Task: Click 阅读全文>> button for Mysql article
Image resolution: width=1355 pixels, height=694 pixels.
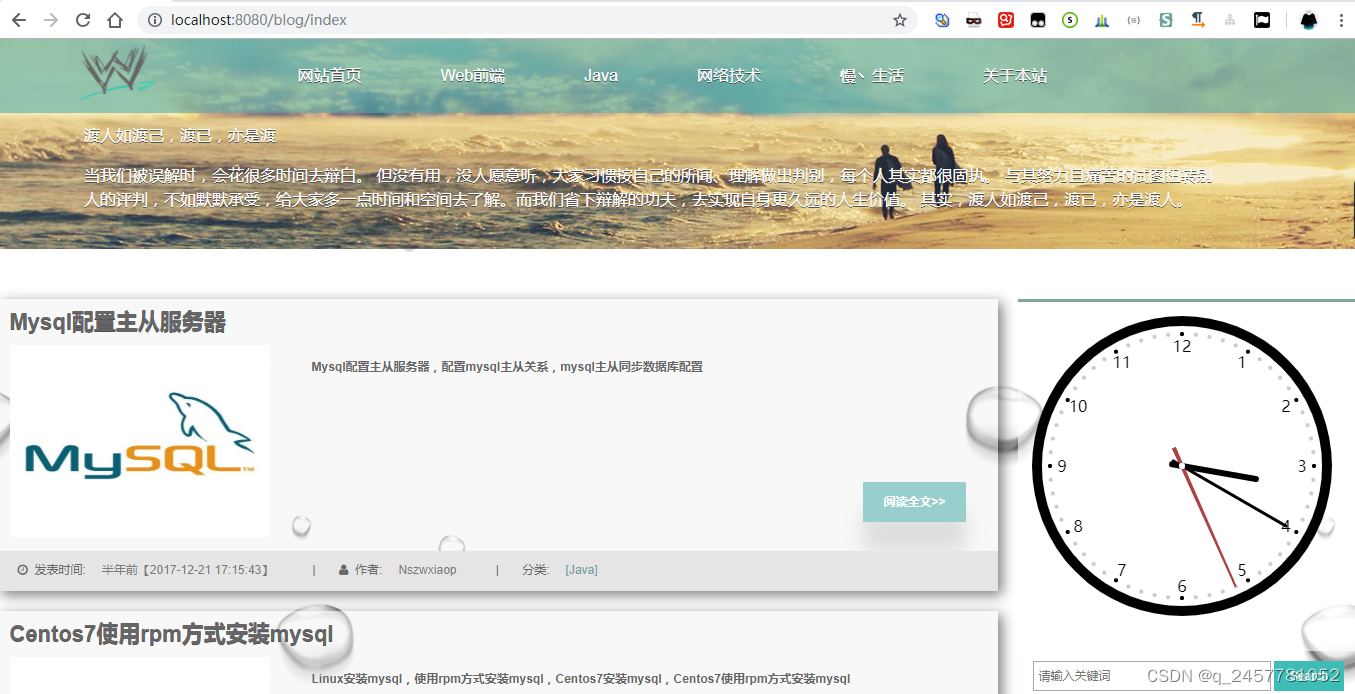Action: tap(914, 502)
